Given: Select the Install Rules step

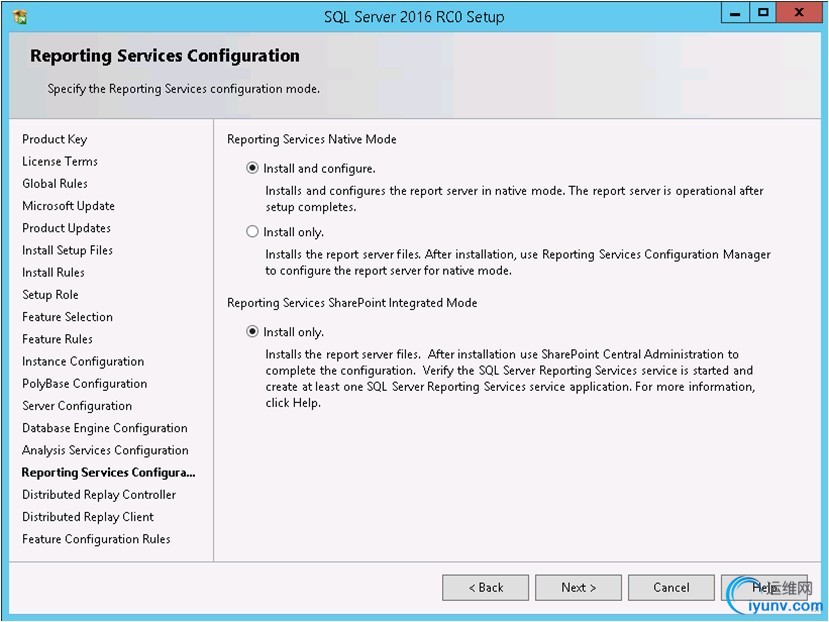Looking at the screenshot, I should 53,272.
